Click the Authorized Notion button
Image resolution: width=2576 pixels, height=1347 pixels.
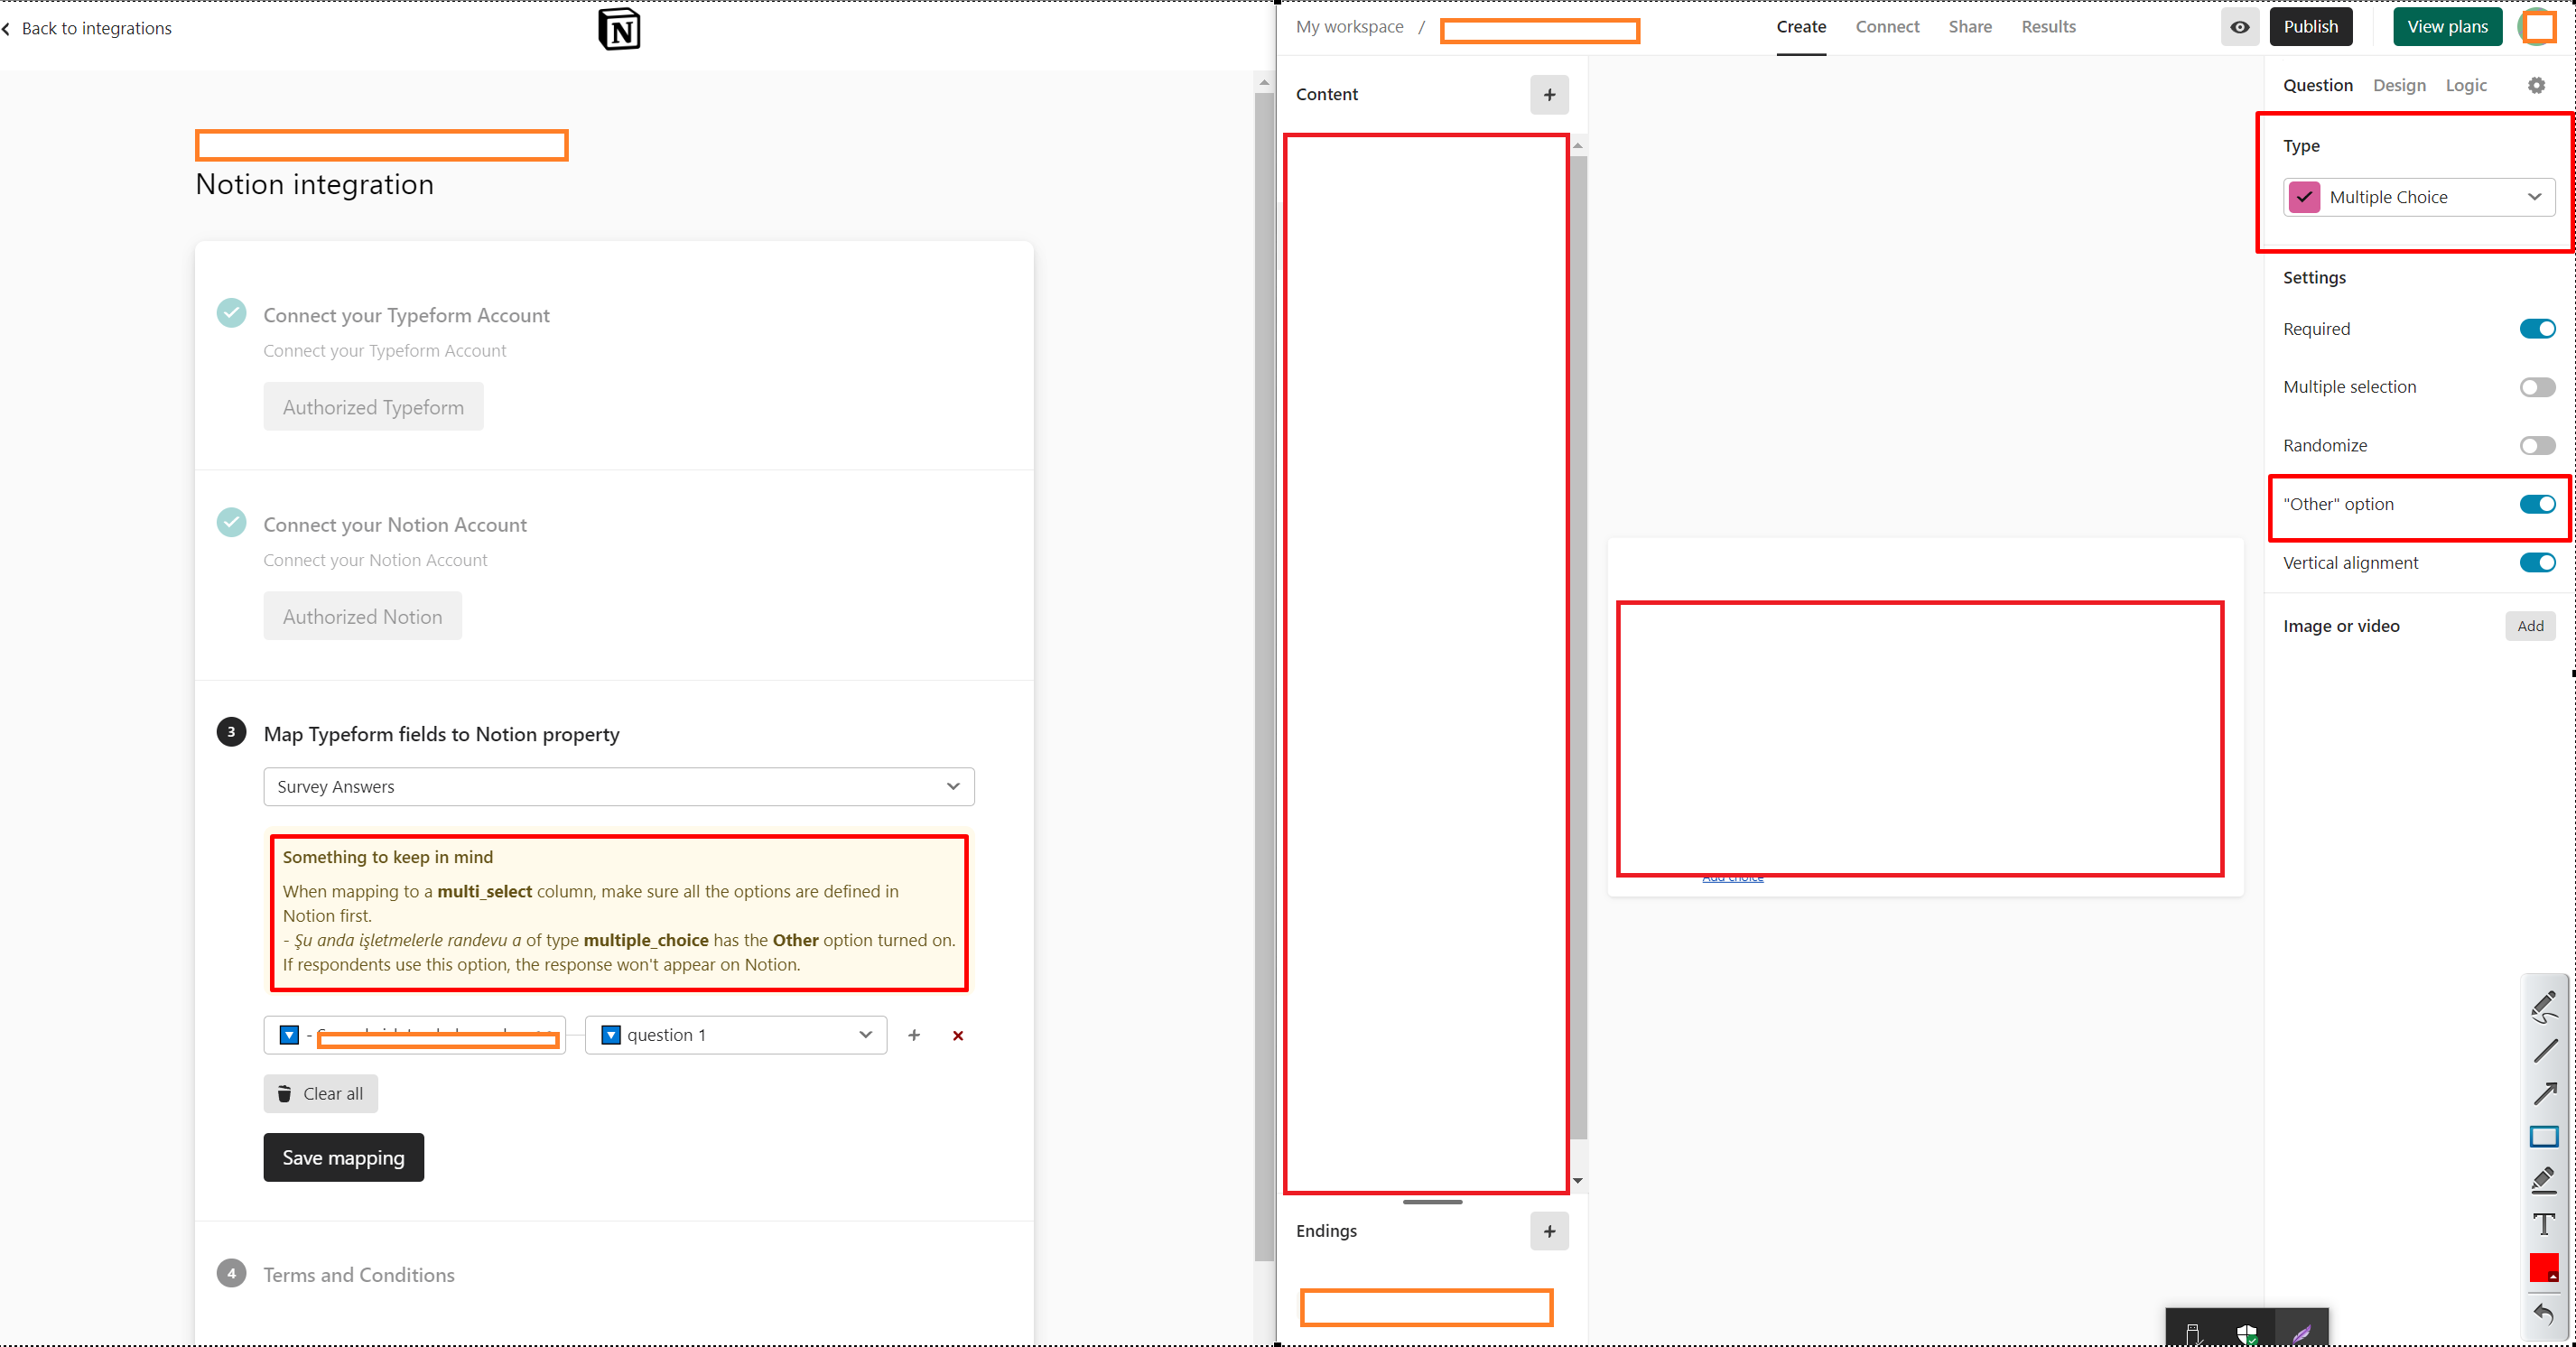[362, 616]
